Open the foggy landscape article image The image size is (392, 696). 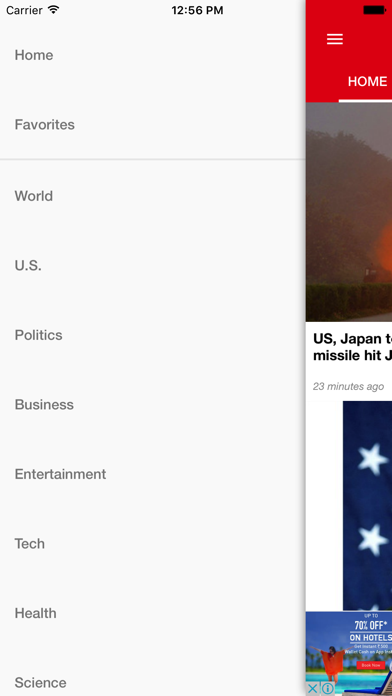click(x=349, y=212)
